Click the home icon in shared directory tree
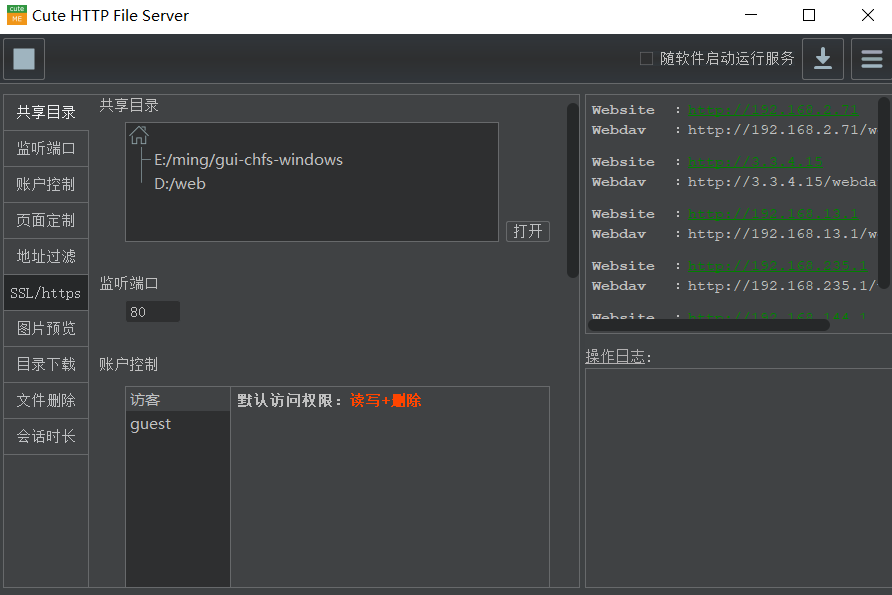The width and height of the screenshot is (892, 595). pyautogui.click(x=139, y=135)
